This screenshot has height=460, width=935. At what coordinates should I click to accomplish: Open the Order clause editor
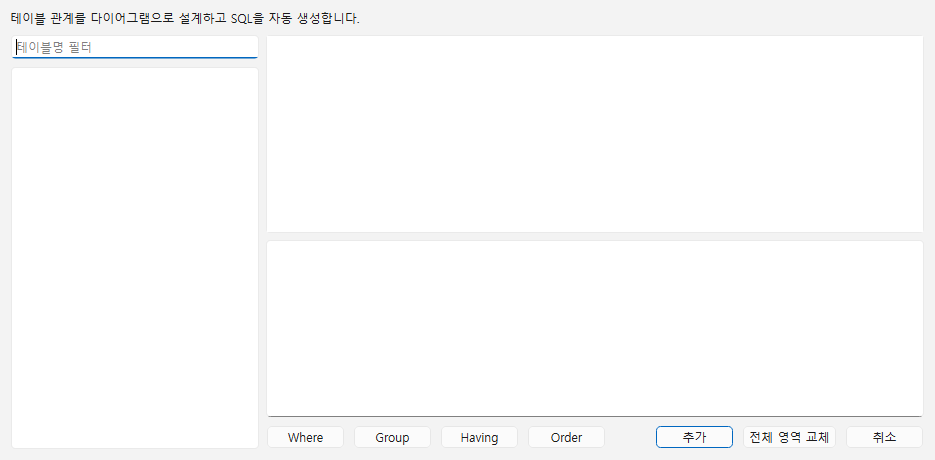566,437
